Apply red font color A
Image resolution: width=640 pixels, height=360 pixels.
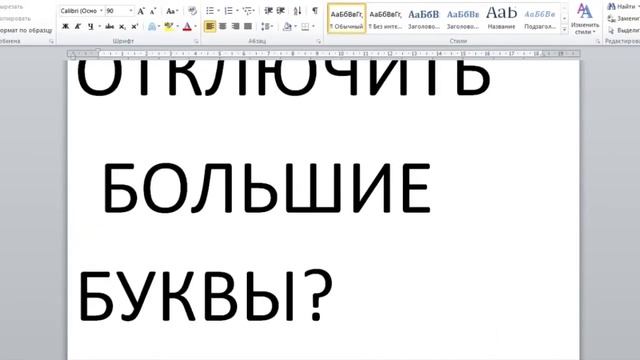pyautogui.click(x=187, y=27)
